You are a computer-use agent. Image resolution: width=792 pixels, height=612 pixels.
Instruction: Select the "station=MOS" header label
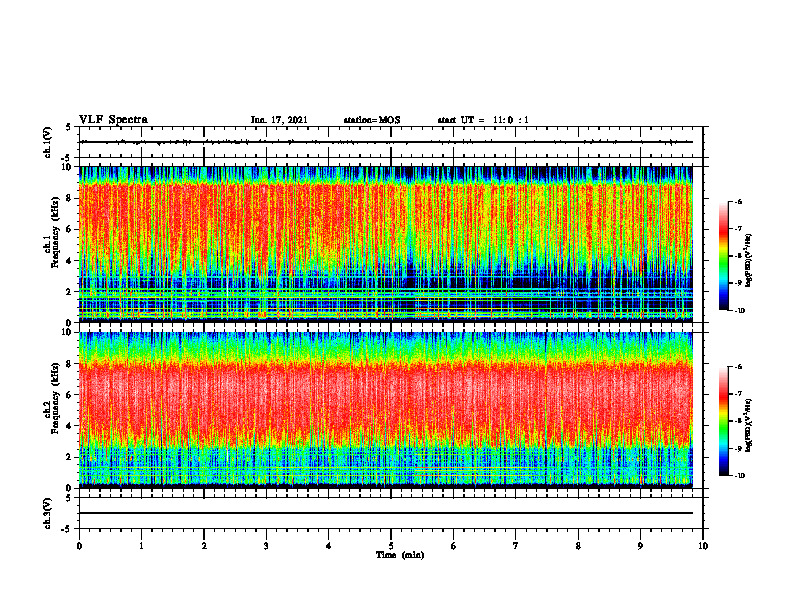click(372, 120)
